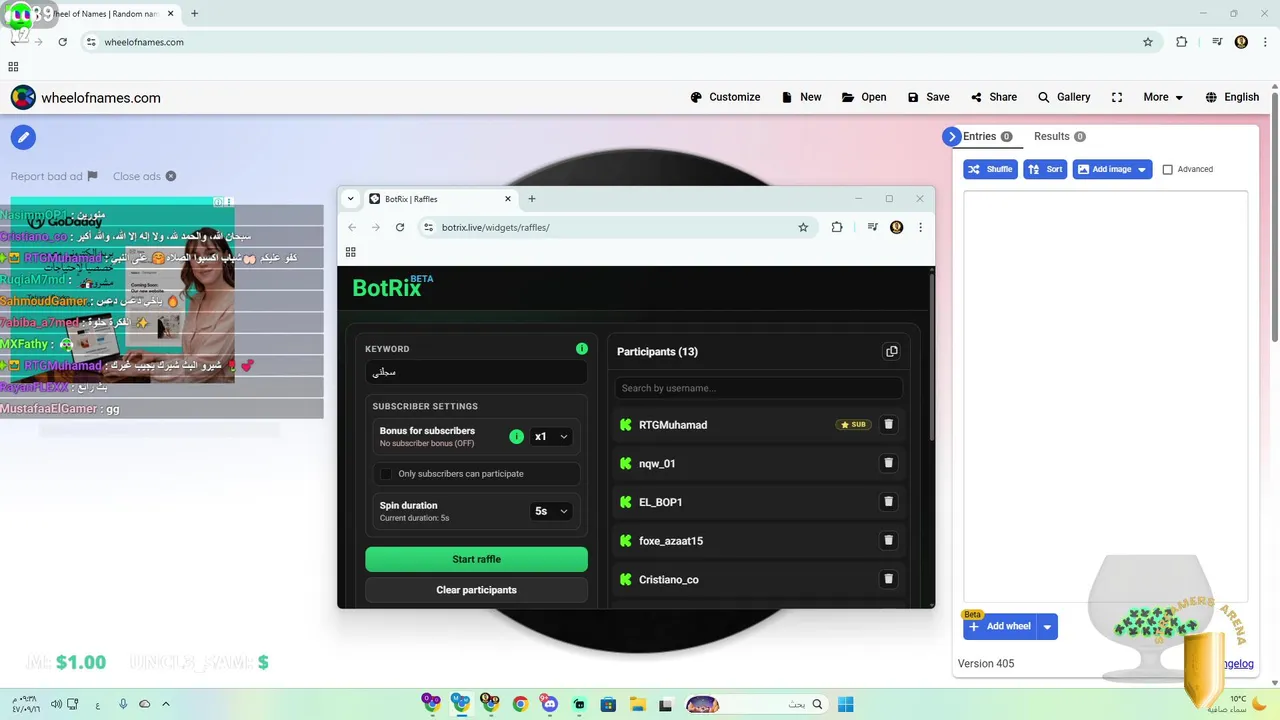Viewport: 1280px width, 720px height.
Task: Open the Gallery in wheel toolbar
Action: [x=1064, y=97]
